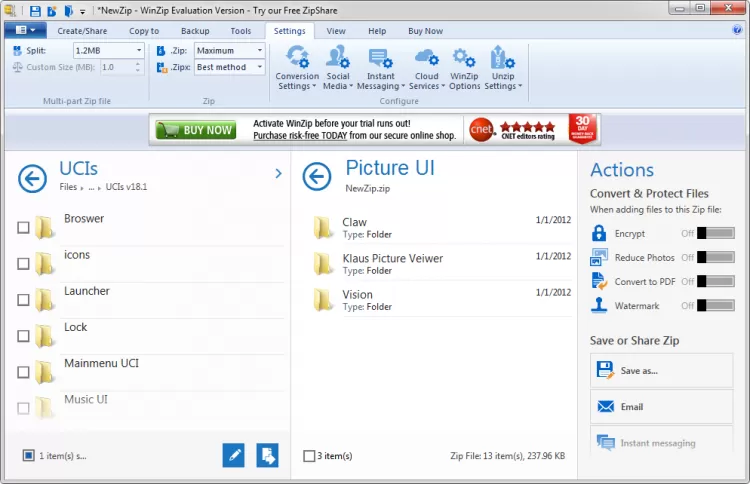Increase the Custom Size stepper value
Viewport: 750px width, 484px height.
pyautogui.click(x=138, y=64)
